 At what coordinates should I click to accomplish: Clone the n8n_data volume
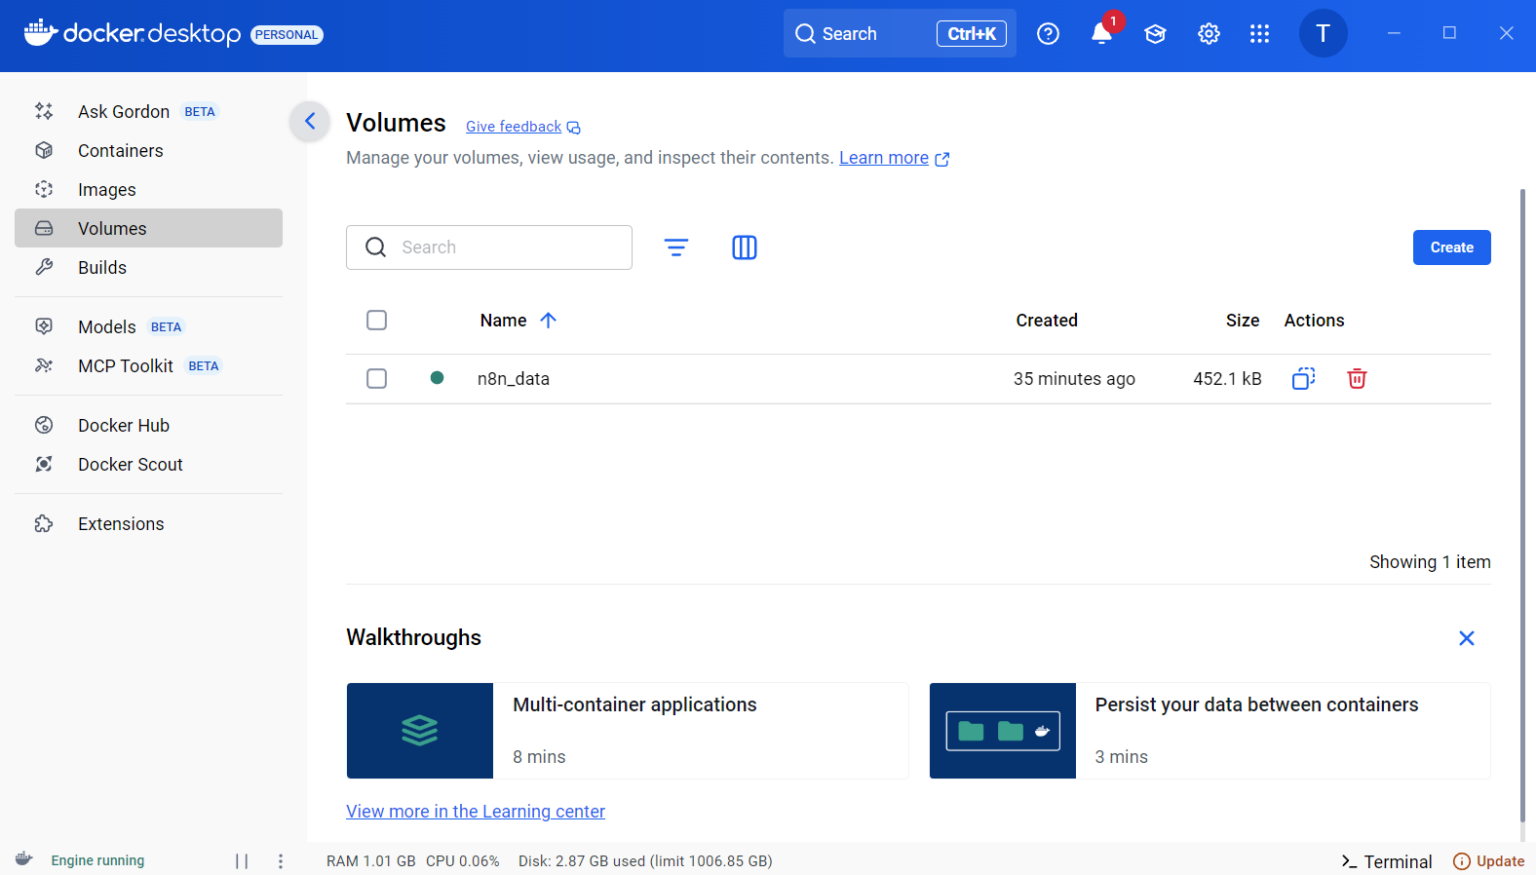click(x=1302, y=378)
